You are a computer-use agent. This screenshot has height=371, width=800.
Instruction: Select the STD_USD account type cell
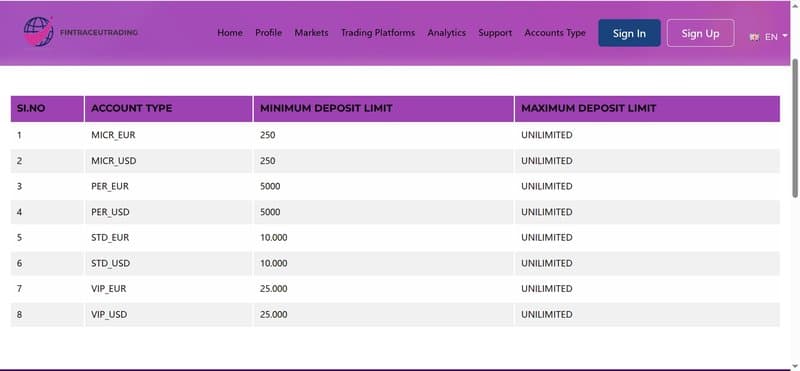(168, 263)
